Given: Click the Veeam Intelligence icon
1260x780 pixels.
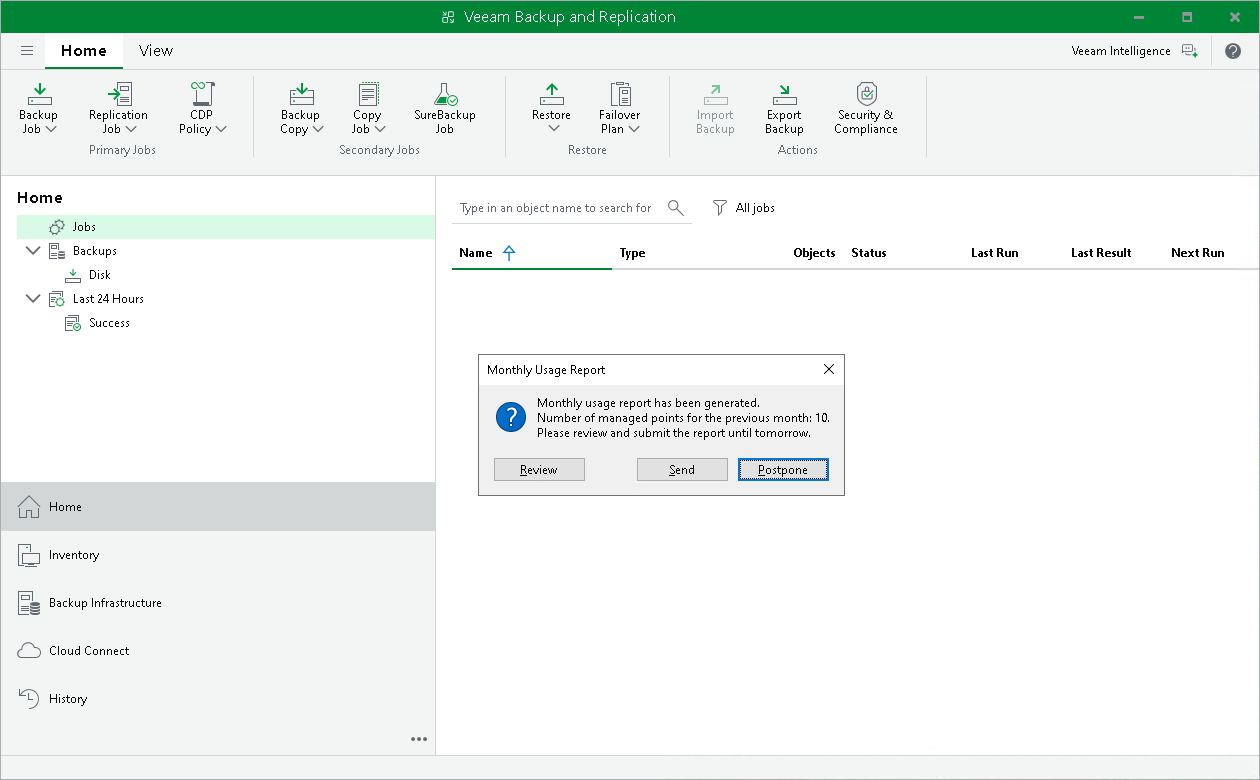Looking at the screenshot, I should click(x=1190, y=50).
